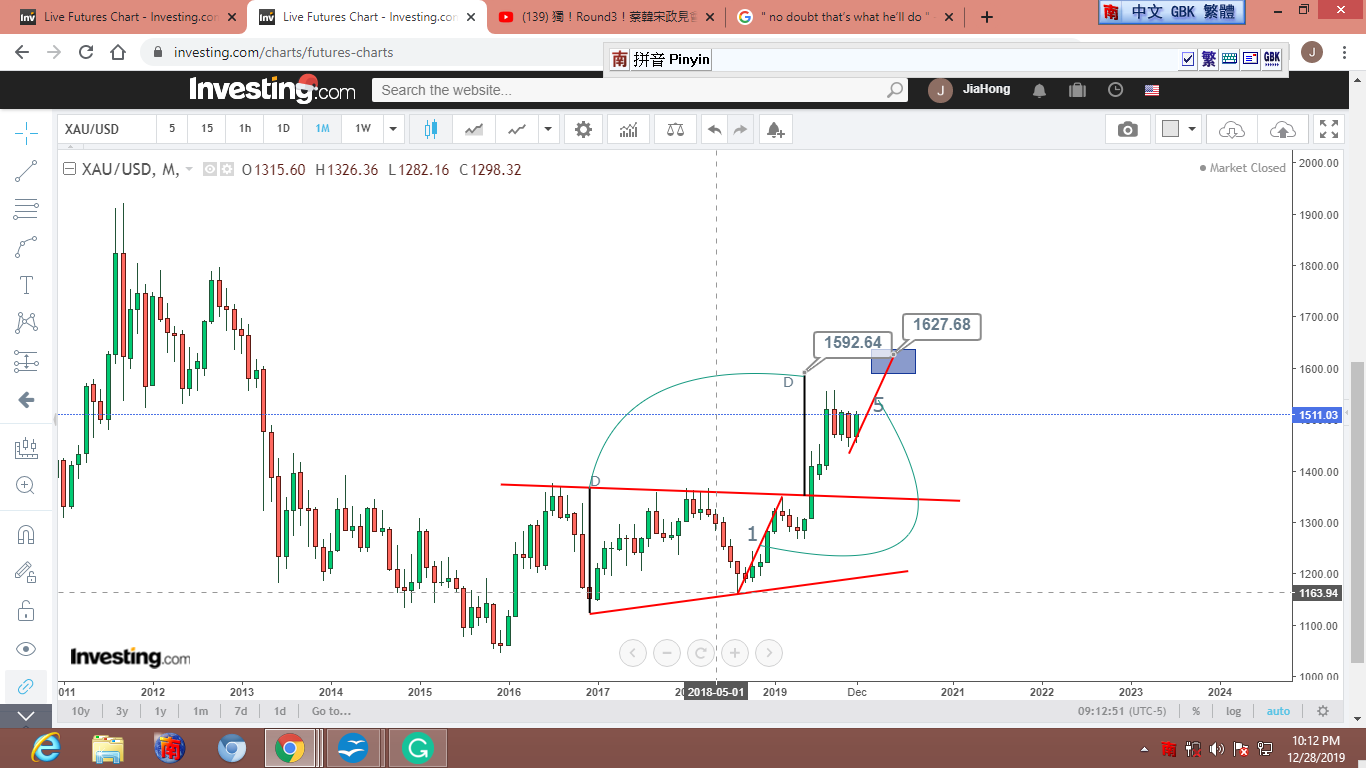This screenshot has height=768, width=1366.
Task: Take a chart snapshot with camera
Action: (x=1128, y=129)
